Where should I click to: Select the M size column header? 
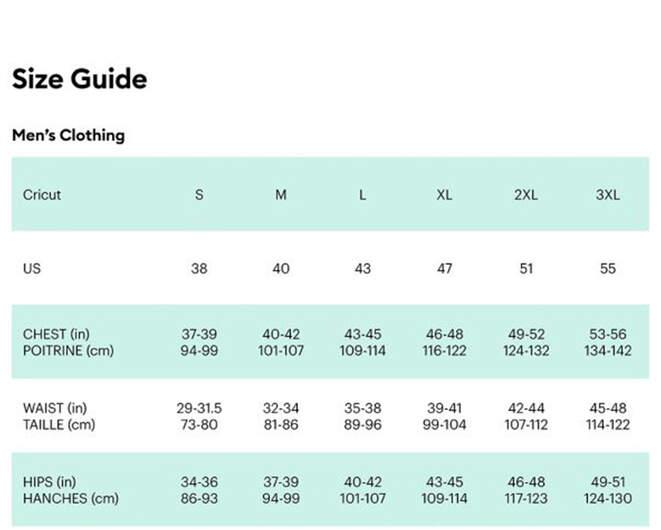281,195
